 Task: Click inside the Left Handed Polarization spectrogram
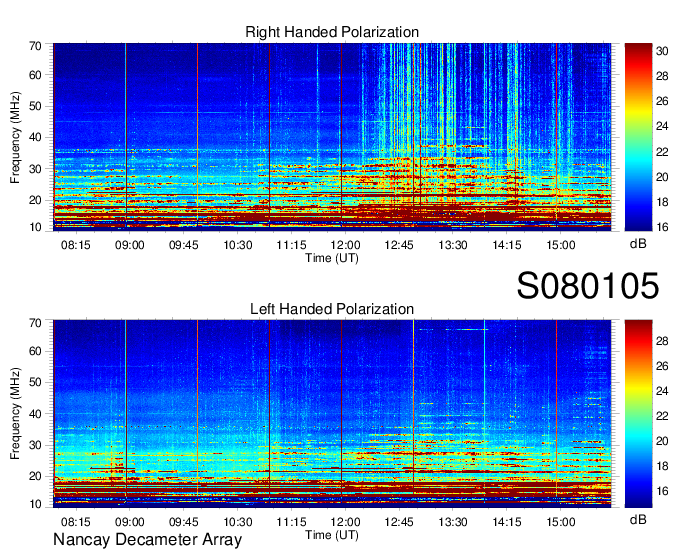332,414
